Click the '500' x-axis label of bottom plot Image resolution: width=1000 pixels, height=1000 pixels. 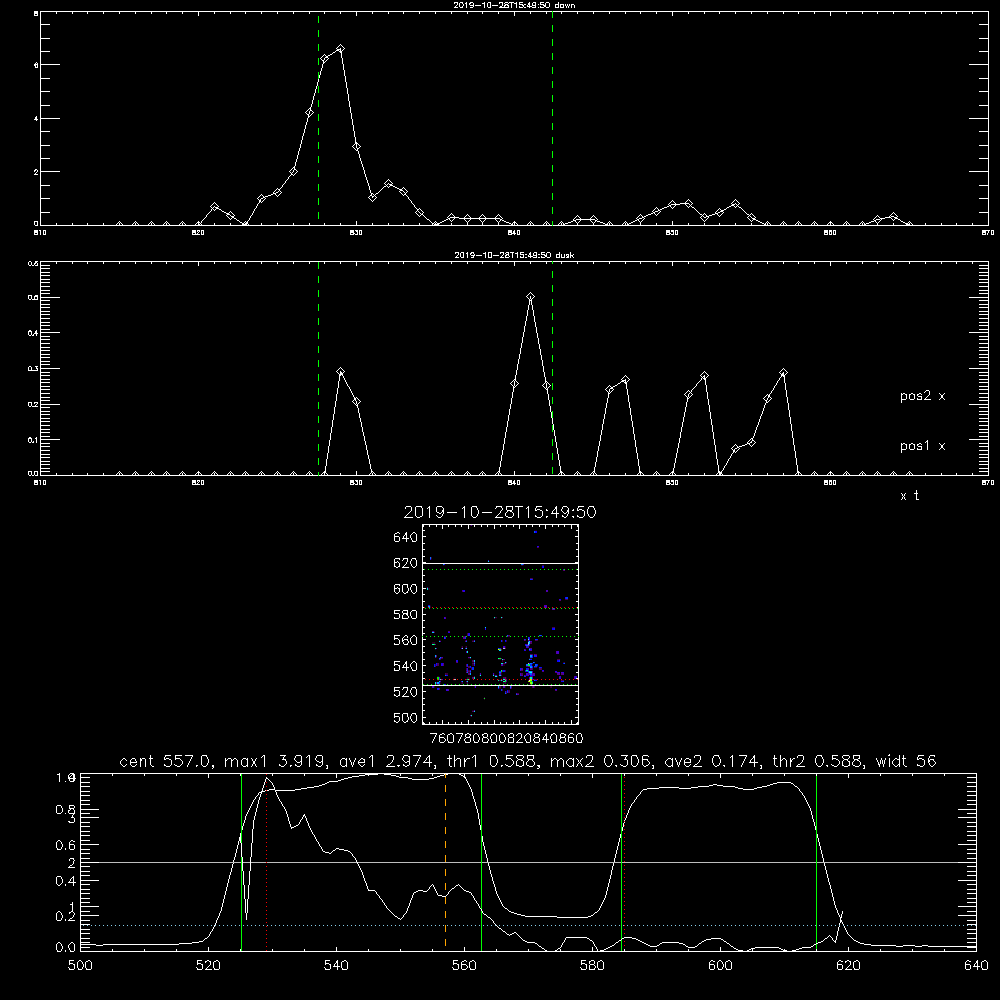(x=80, y=966)
